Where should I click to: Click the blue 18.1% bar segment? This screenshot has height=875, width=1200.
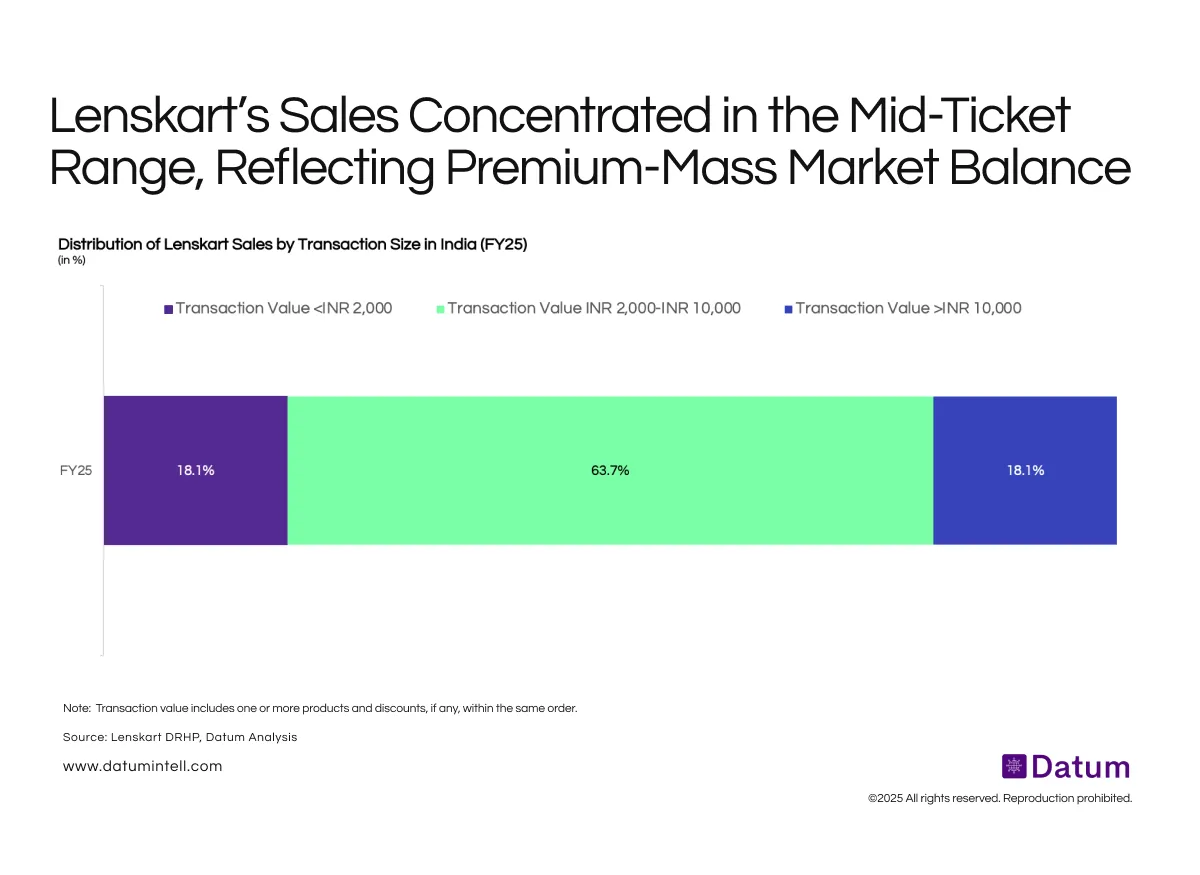point(1025,470)
